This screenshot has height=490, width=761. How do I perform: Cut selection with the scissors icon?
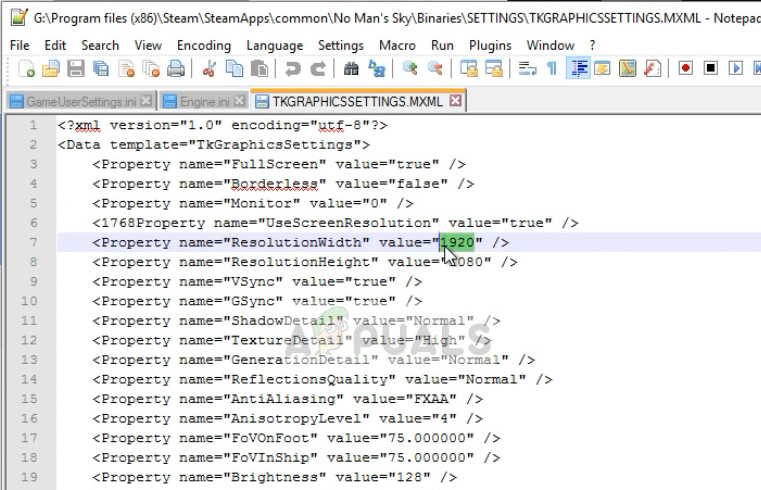(x=209, y=69)
